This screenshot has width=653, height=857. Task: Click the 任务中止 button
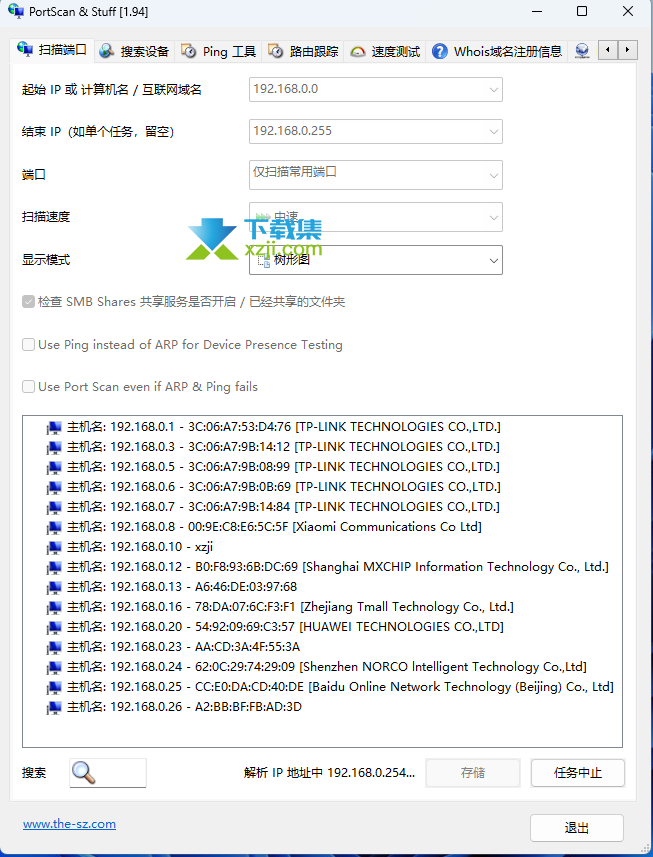(x=578, y=773)
